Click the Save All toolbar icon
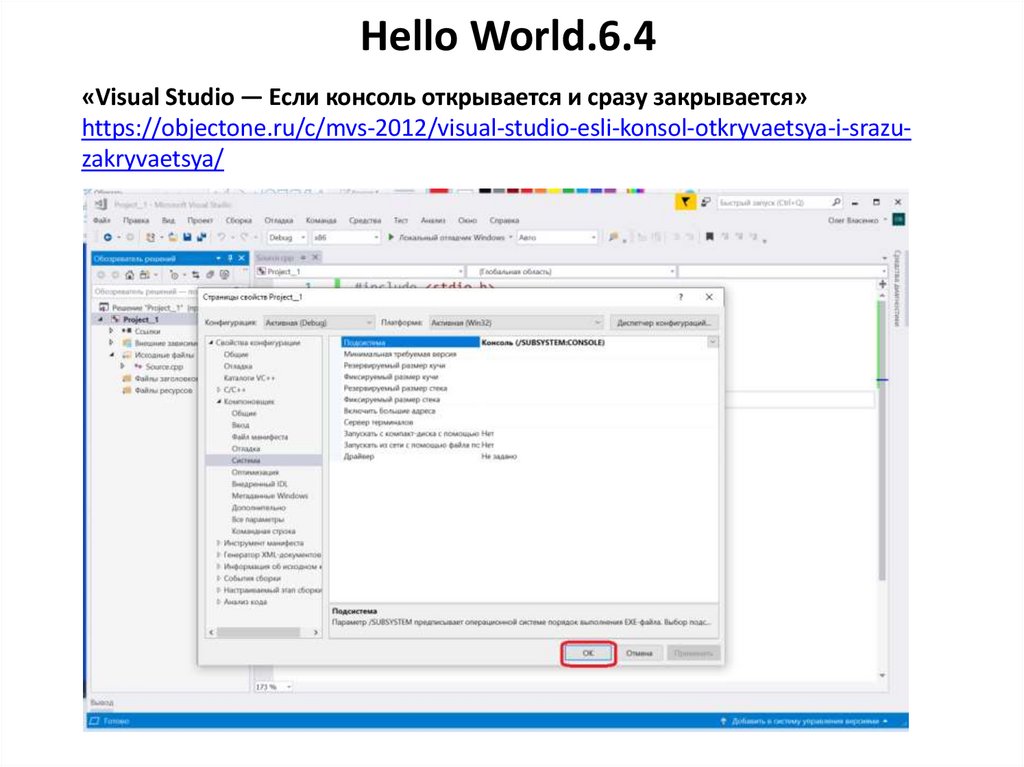1024x767 pixels. 201,237
